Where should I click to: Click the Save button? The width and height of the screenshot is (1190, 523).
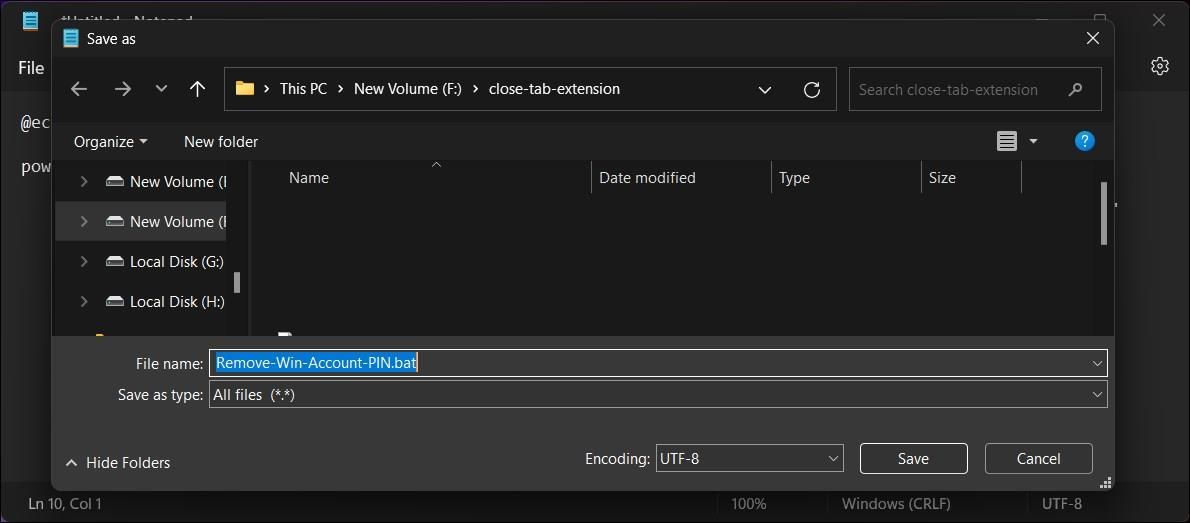pyautogui.click(x=913, y=458)
